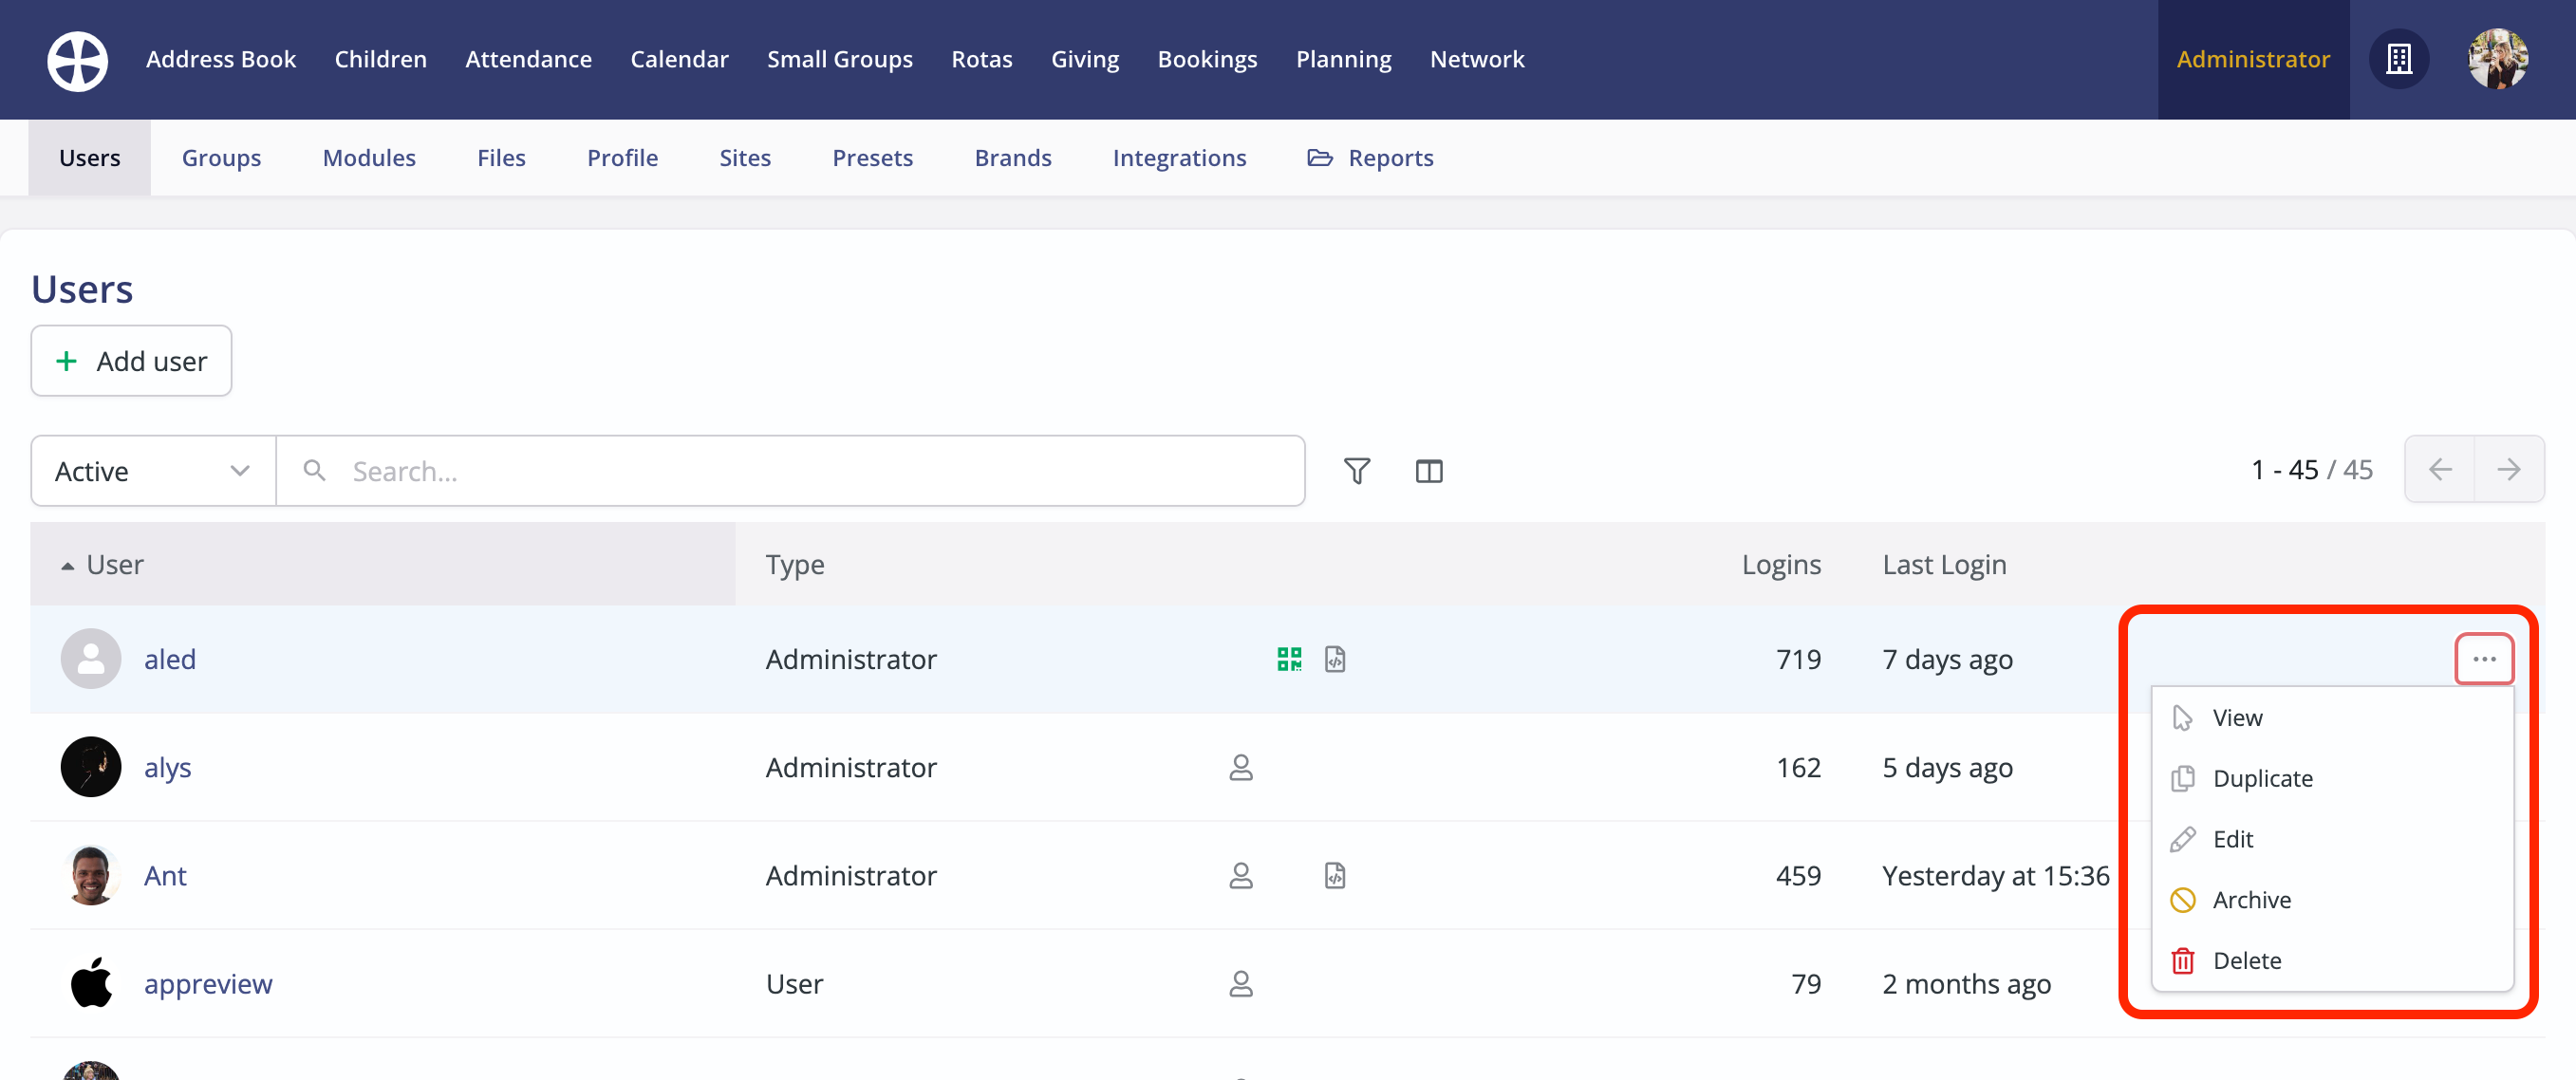Click inside the Search input field
The image size is (2576, 1080).
pos(700,470)
